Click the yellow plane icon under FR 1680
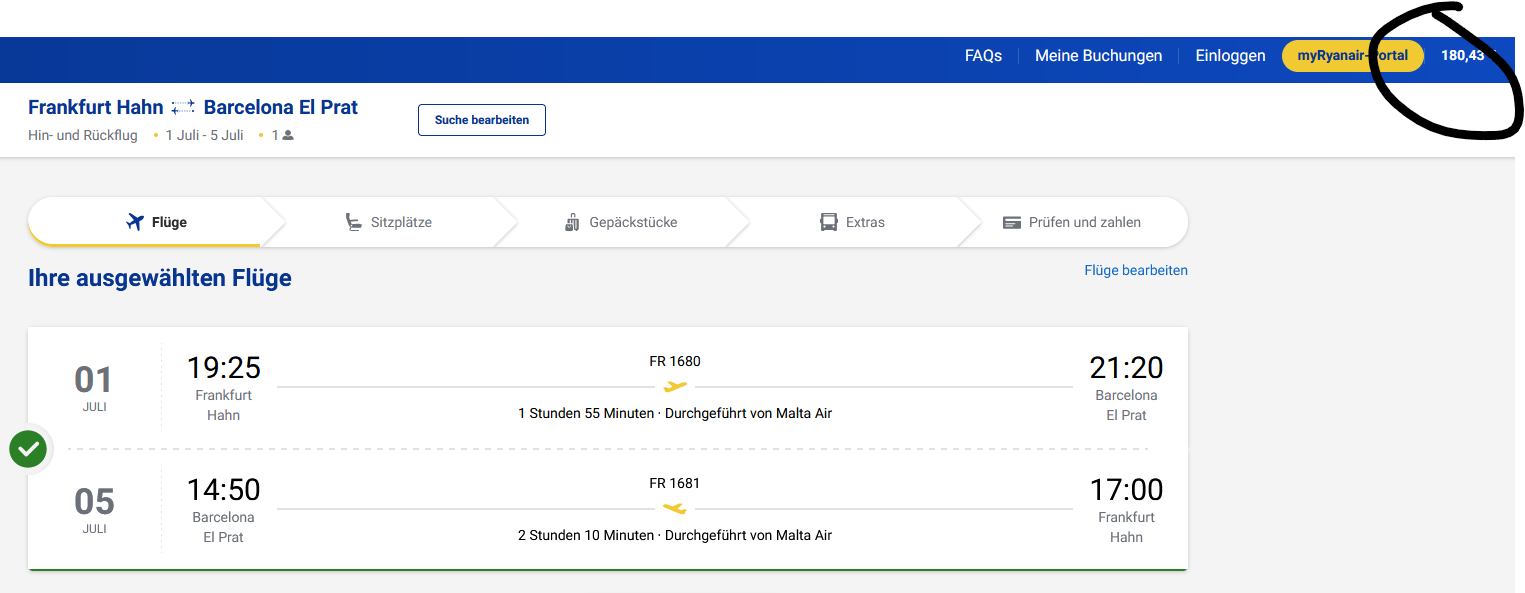 pos(675,386)
